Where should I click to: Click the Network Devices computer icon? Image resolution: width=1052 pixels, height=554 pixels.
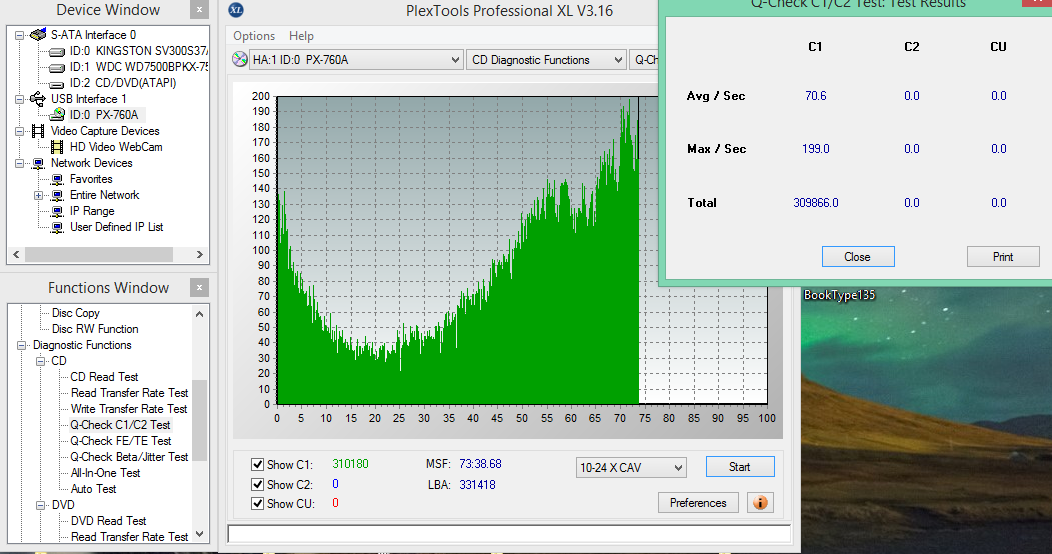click(39, 163)
